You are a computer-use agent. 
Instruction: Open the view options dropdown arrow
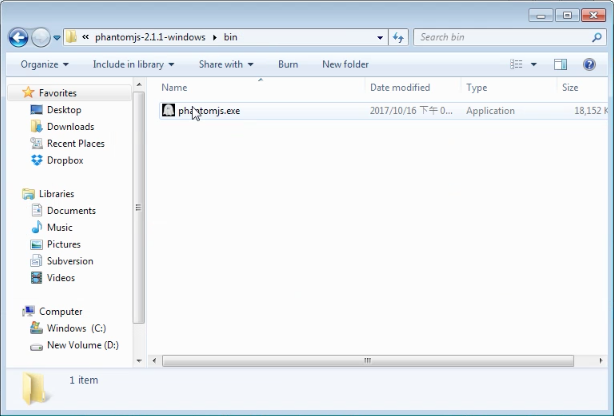(534, 64)
